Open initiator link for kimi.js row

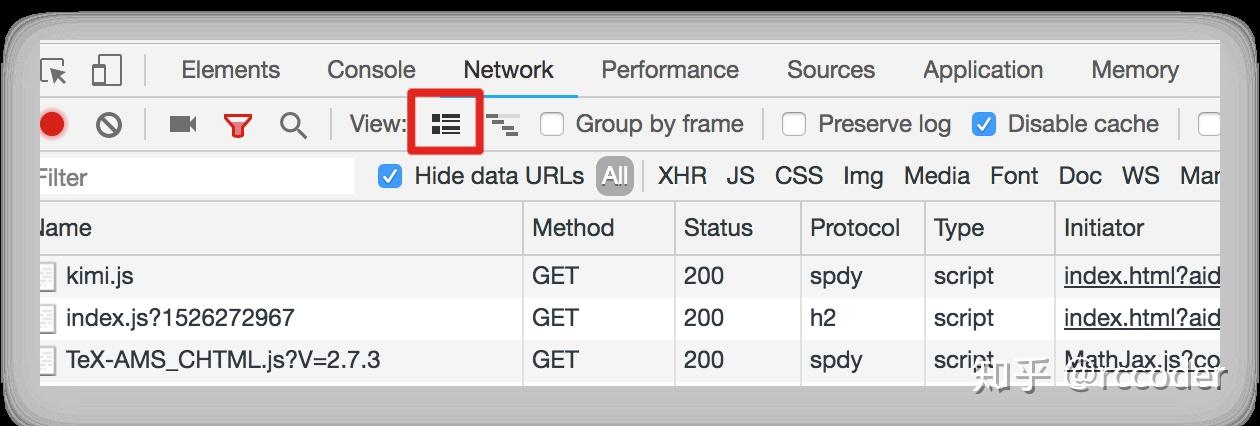point(1141,276)
